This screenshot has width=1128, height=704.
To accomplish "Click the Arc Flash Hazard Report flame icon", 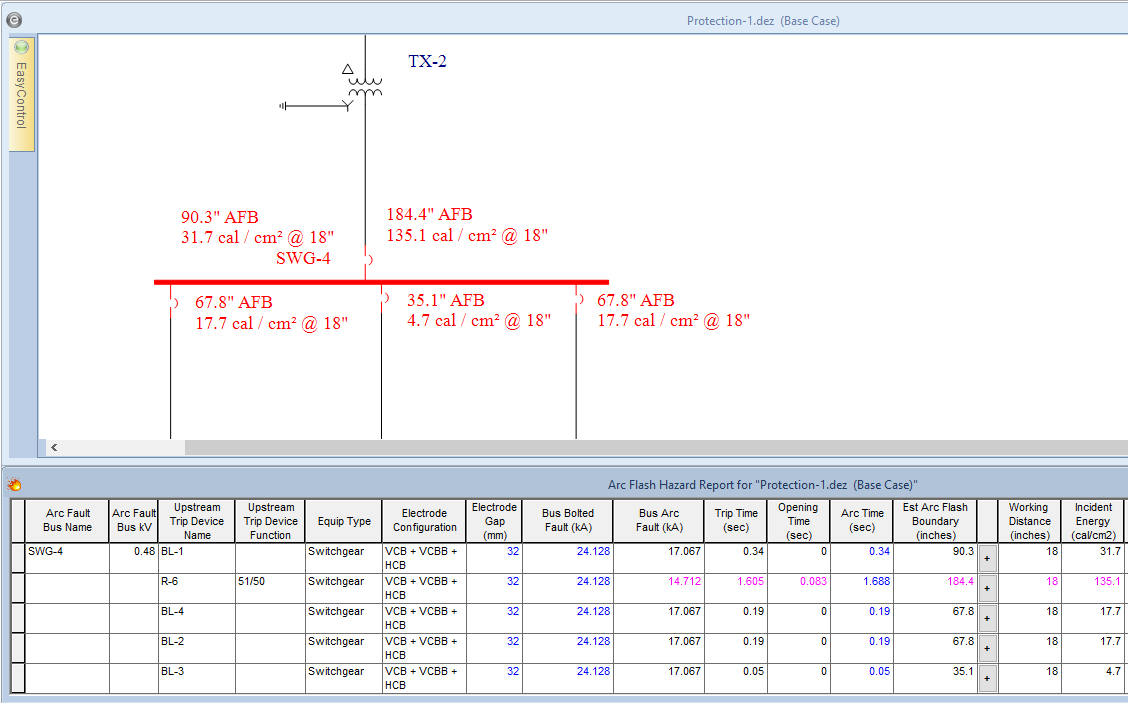I will (x=15, y=485).
